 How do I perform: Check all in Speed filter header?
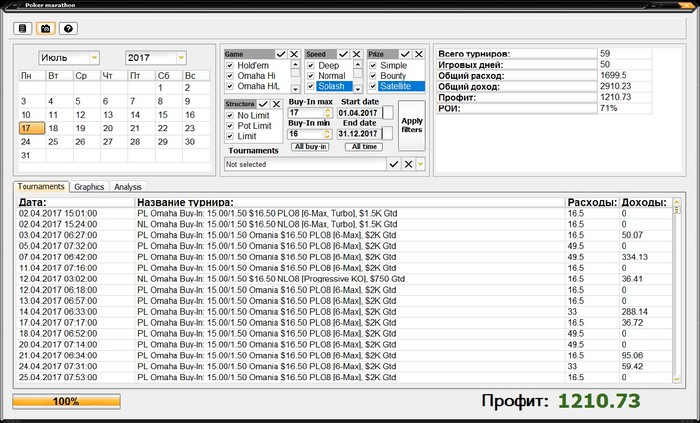343,54
